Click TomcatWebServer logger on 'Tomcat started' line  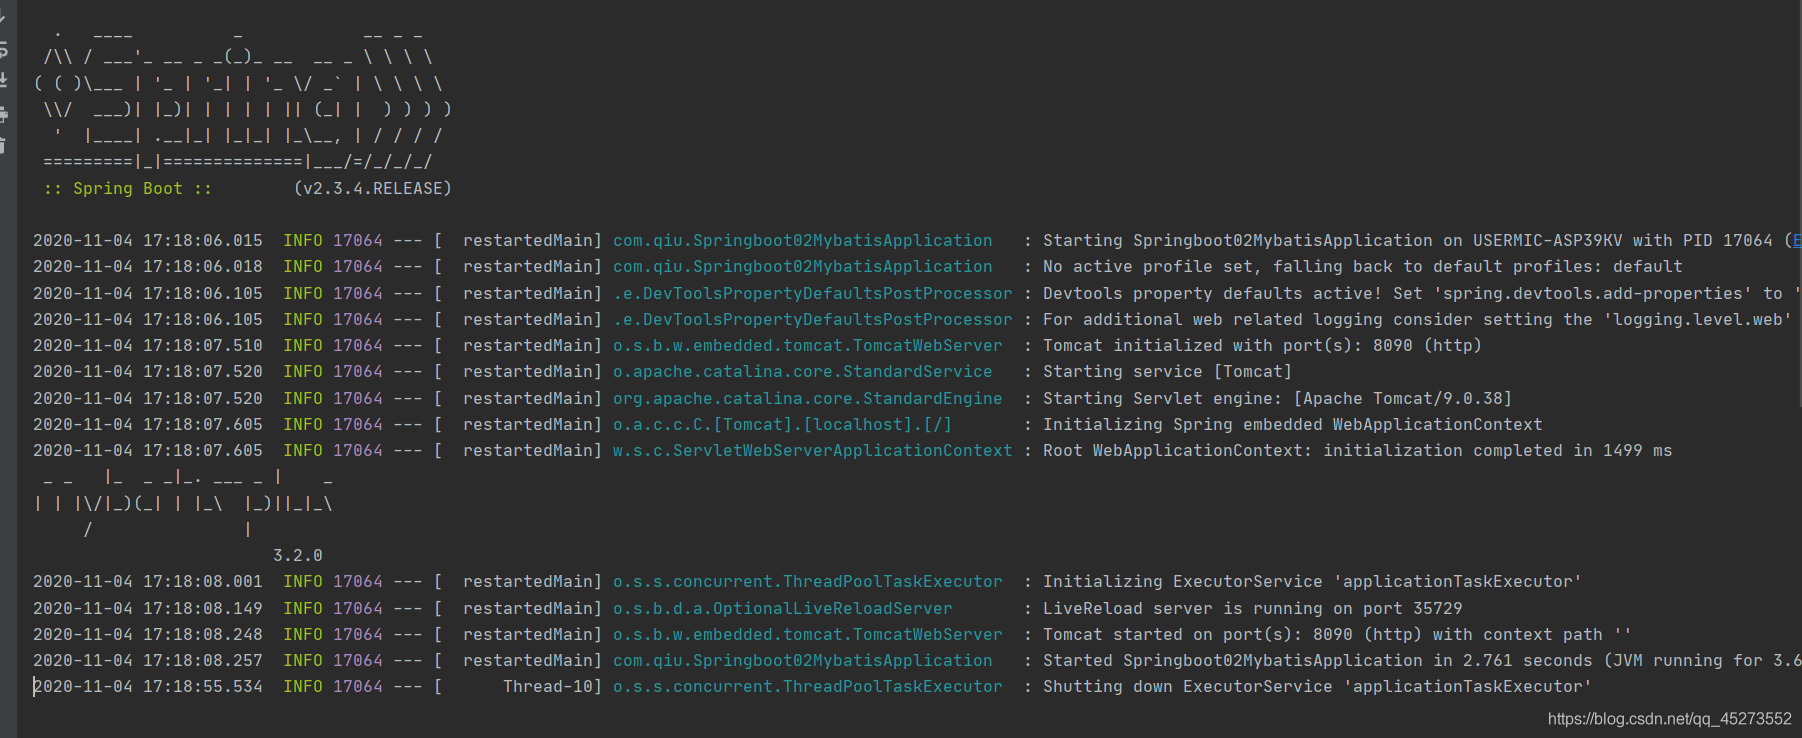(808, 634)
